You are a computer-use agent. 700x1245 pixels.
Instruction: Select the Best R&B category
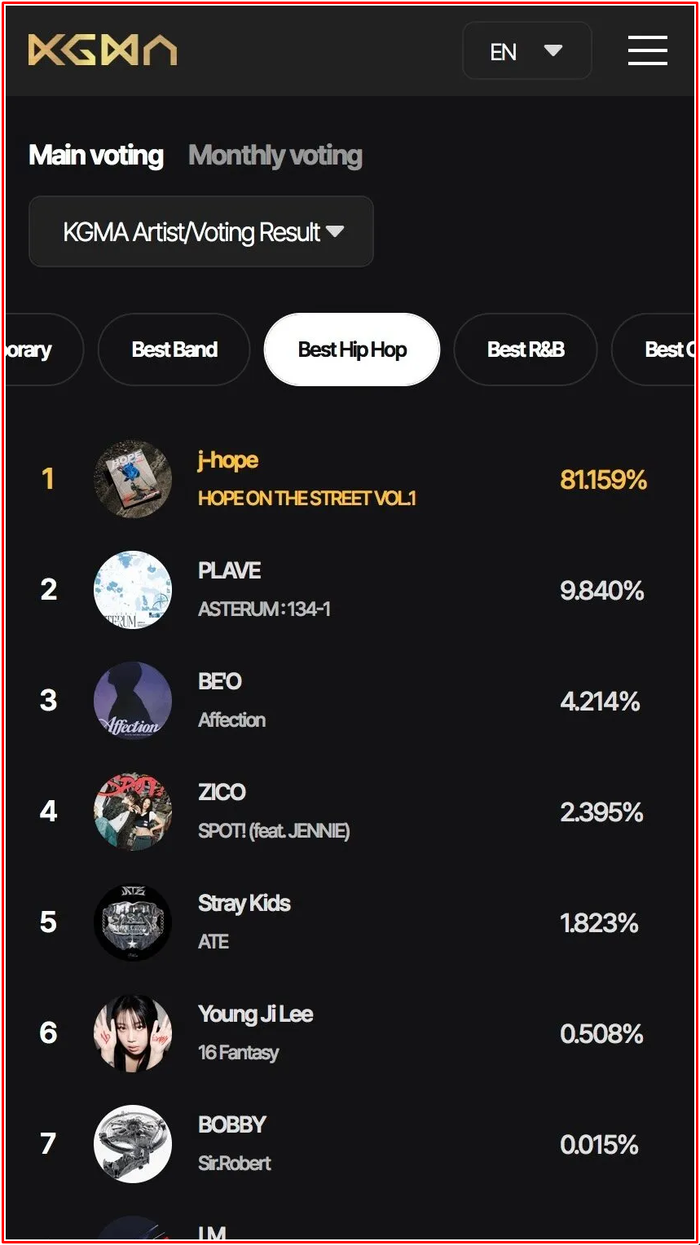pyautogui.click(x=525, y=349)
